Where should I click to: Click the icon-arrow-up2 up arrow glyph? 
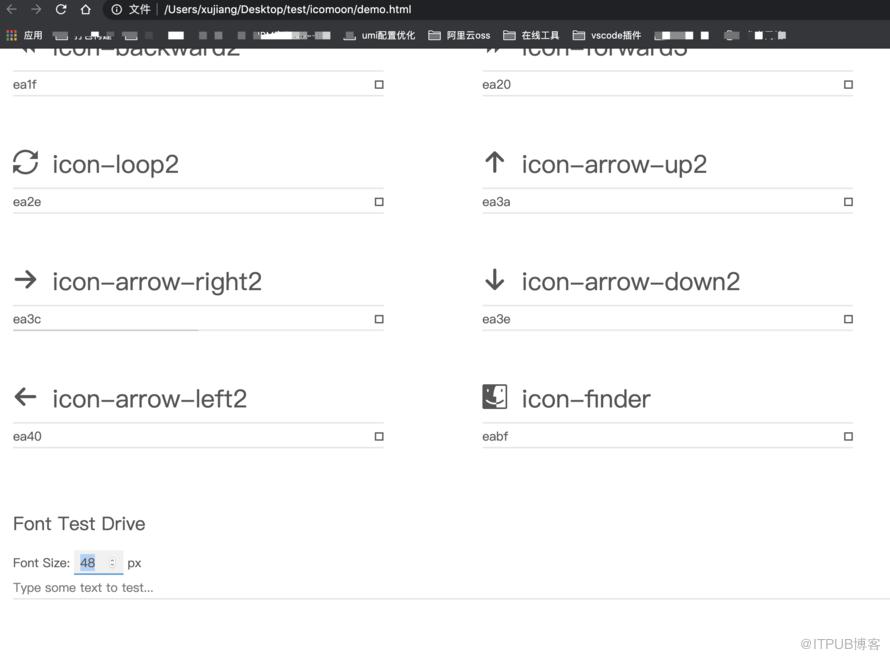(494, 162)
